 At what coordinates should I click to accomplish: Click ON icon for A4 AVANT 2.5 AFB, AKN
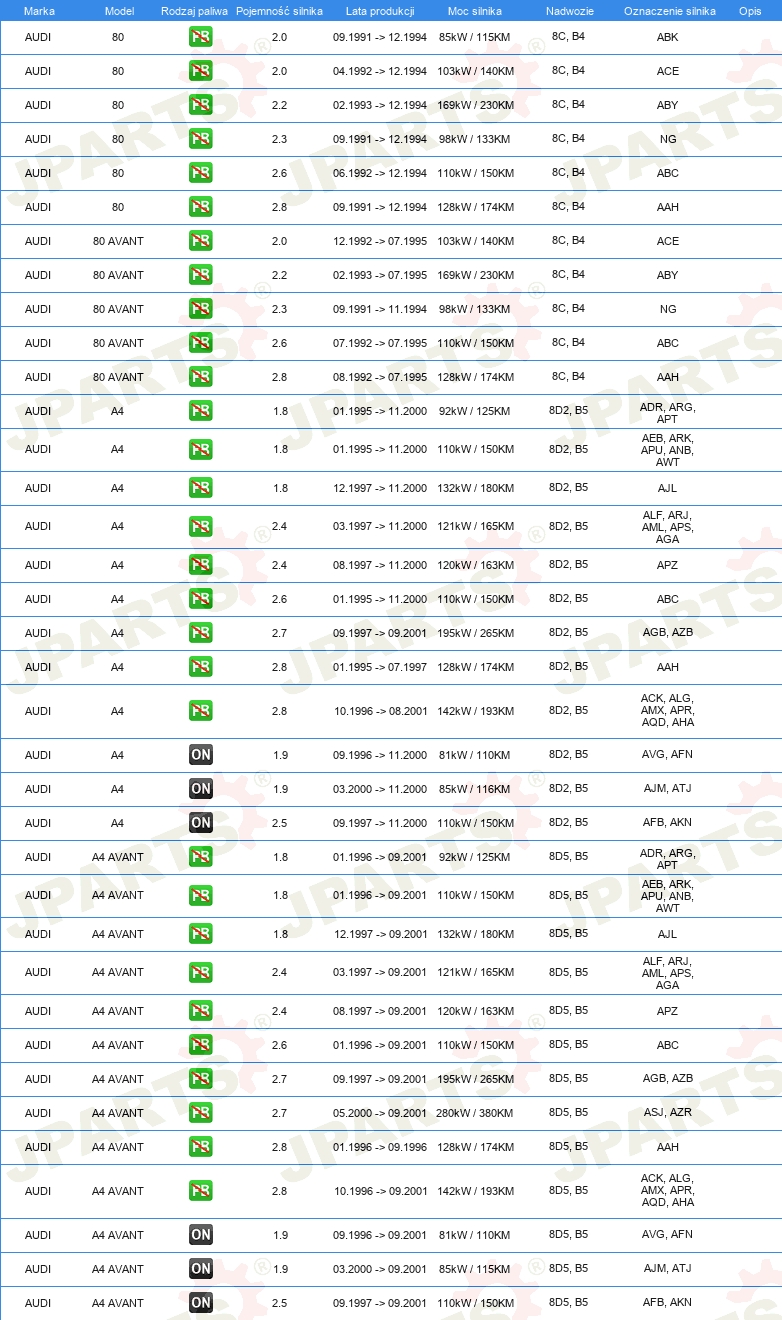201,1303
